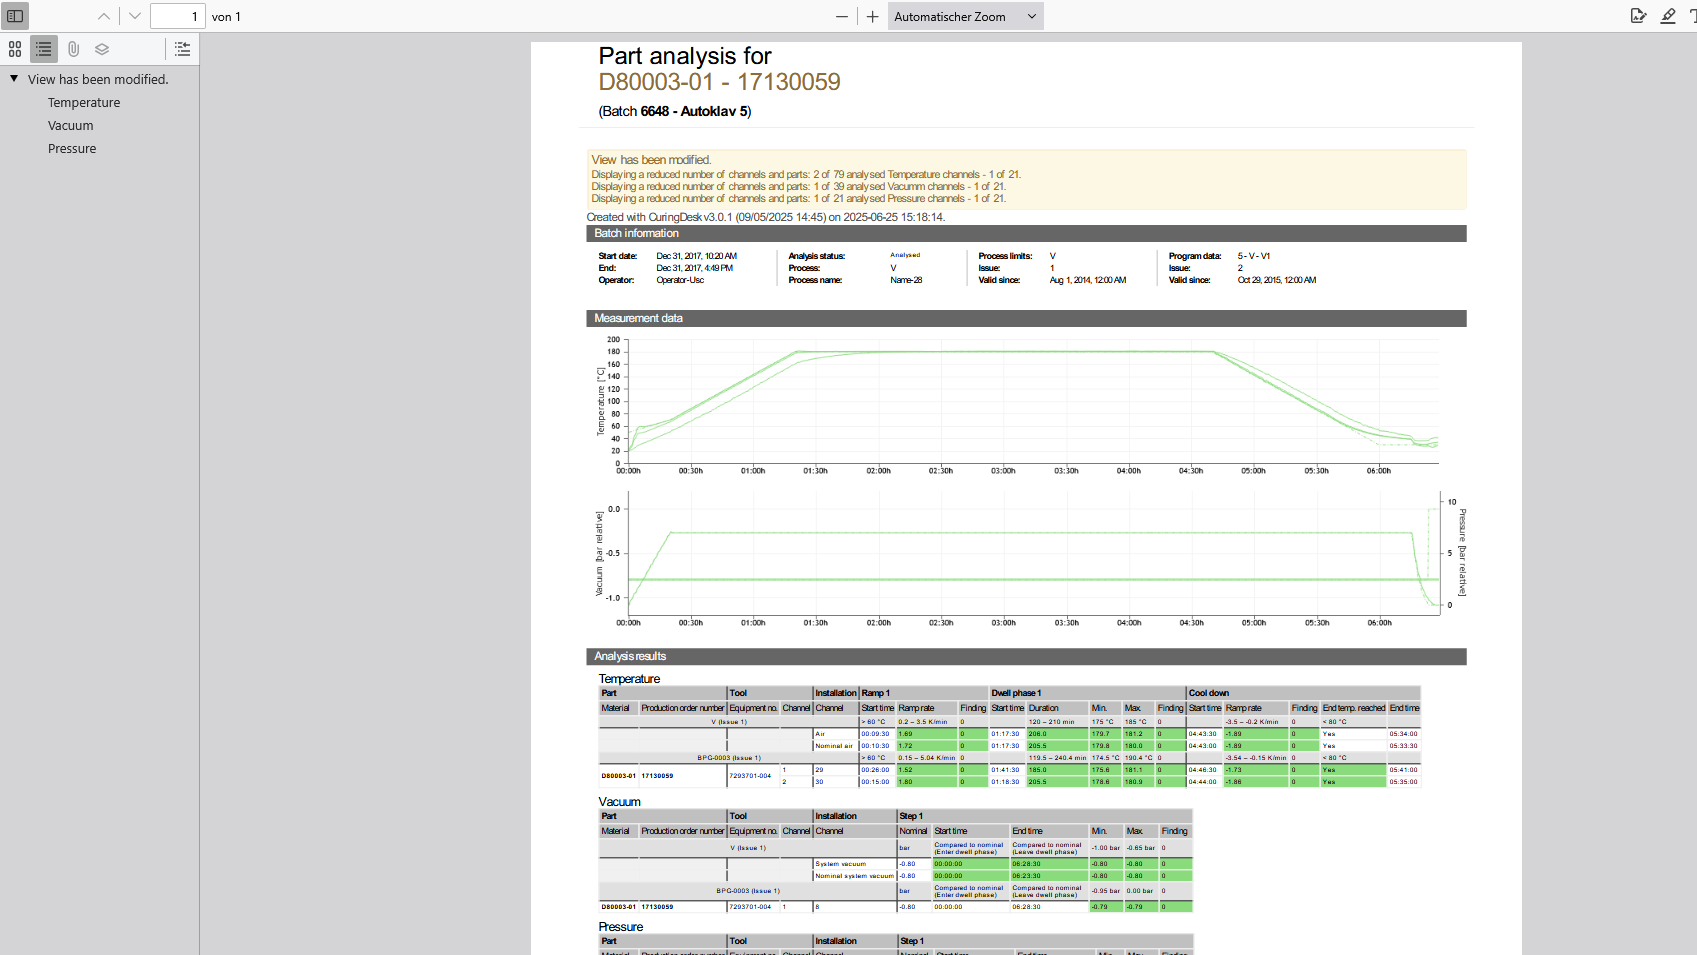Click the page number input field
The height and width of the screenshot is (955, 1697).
[x=178, y=16]
